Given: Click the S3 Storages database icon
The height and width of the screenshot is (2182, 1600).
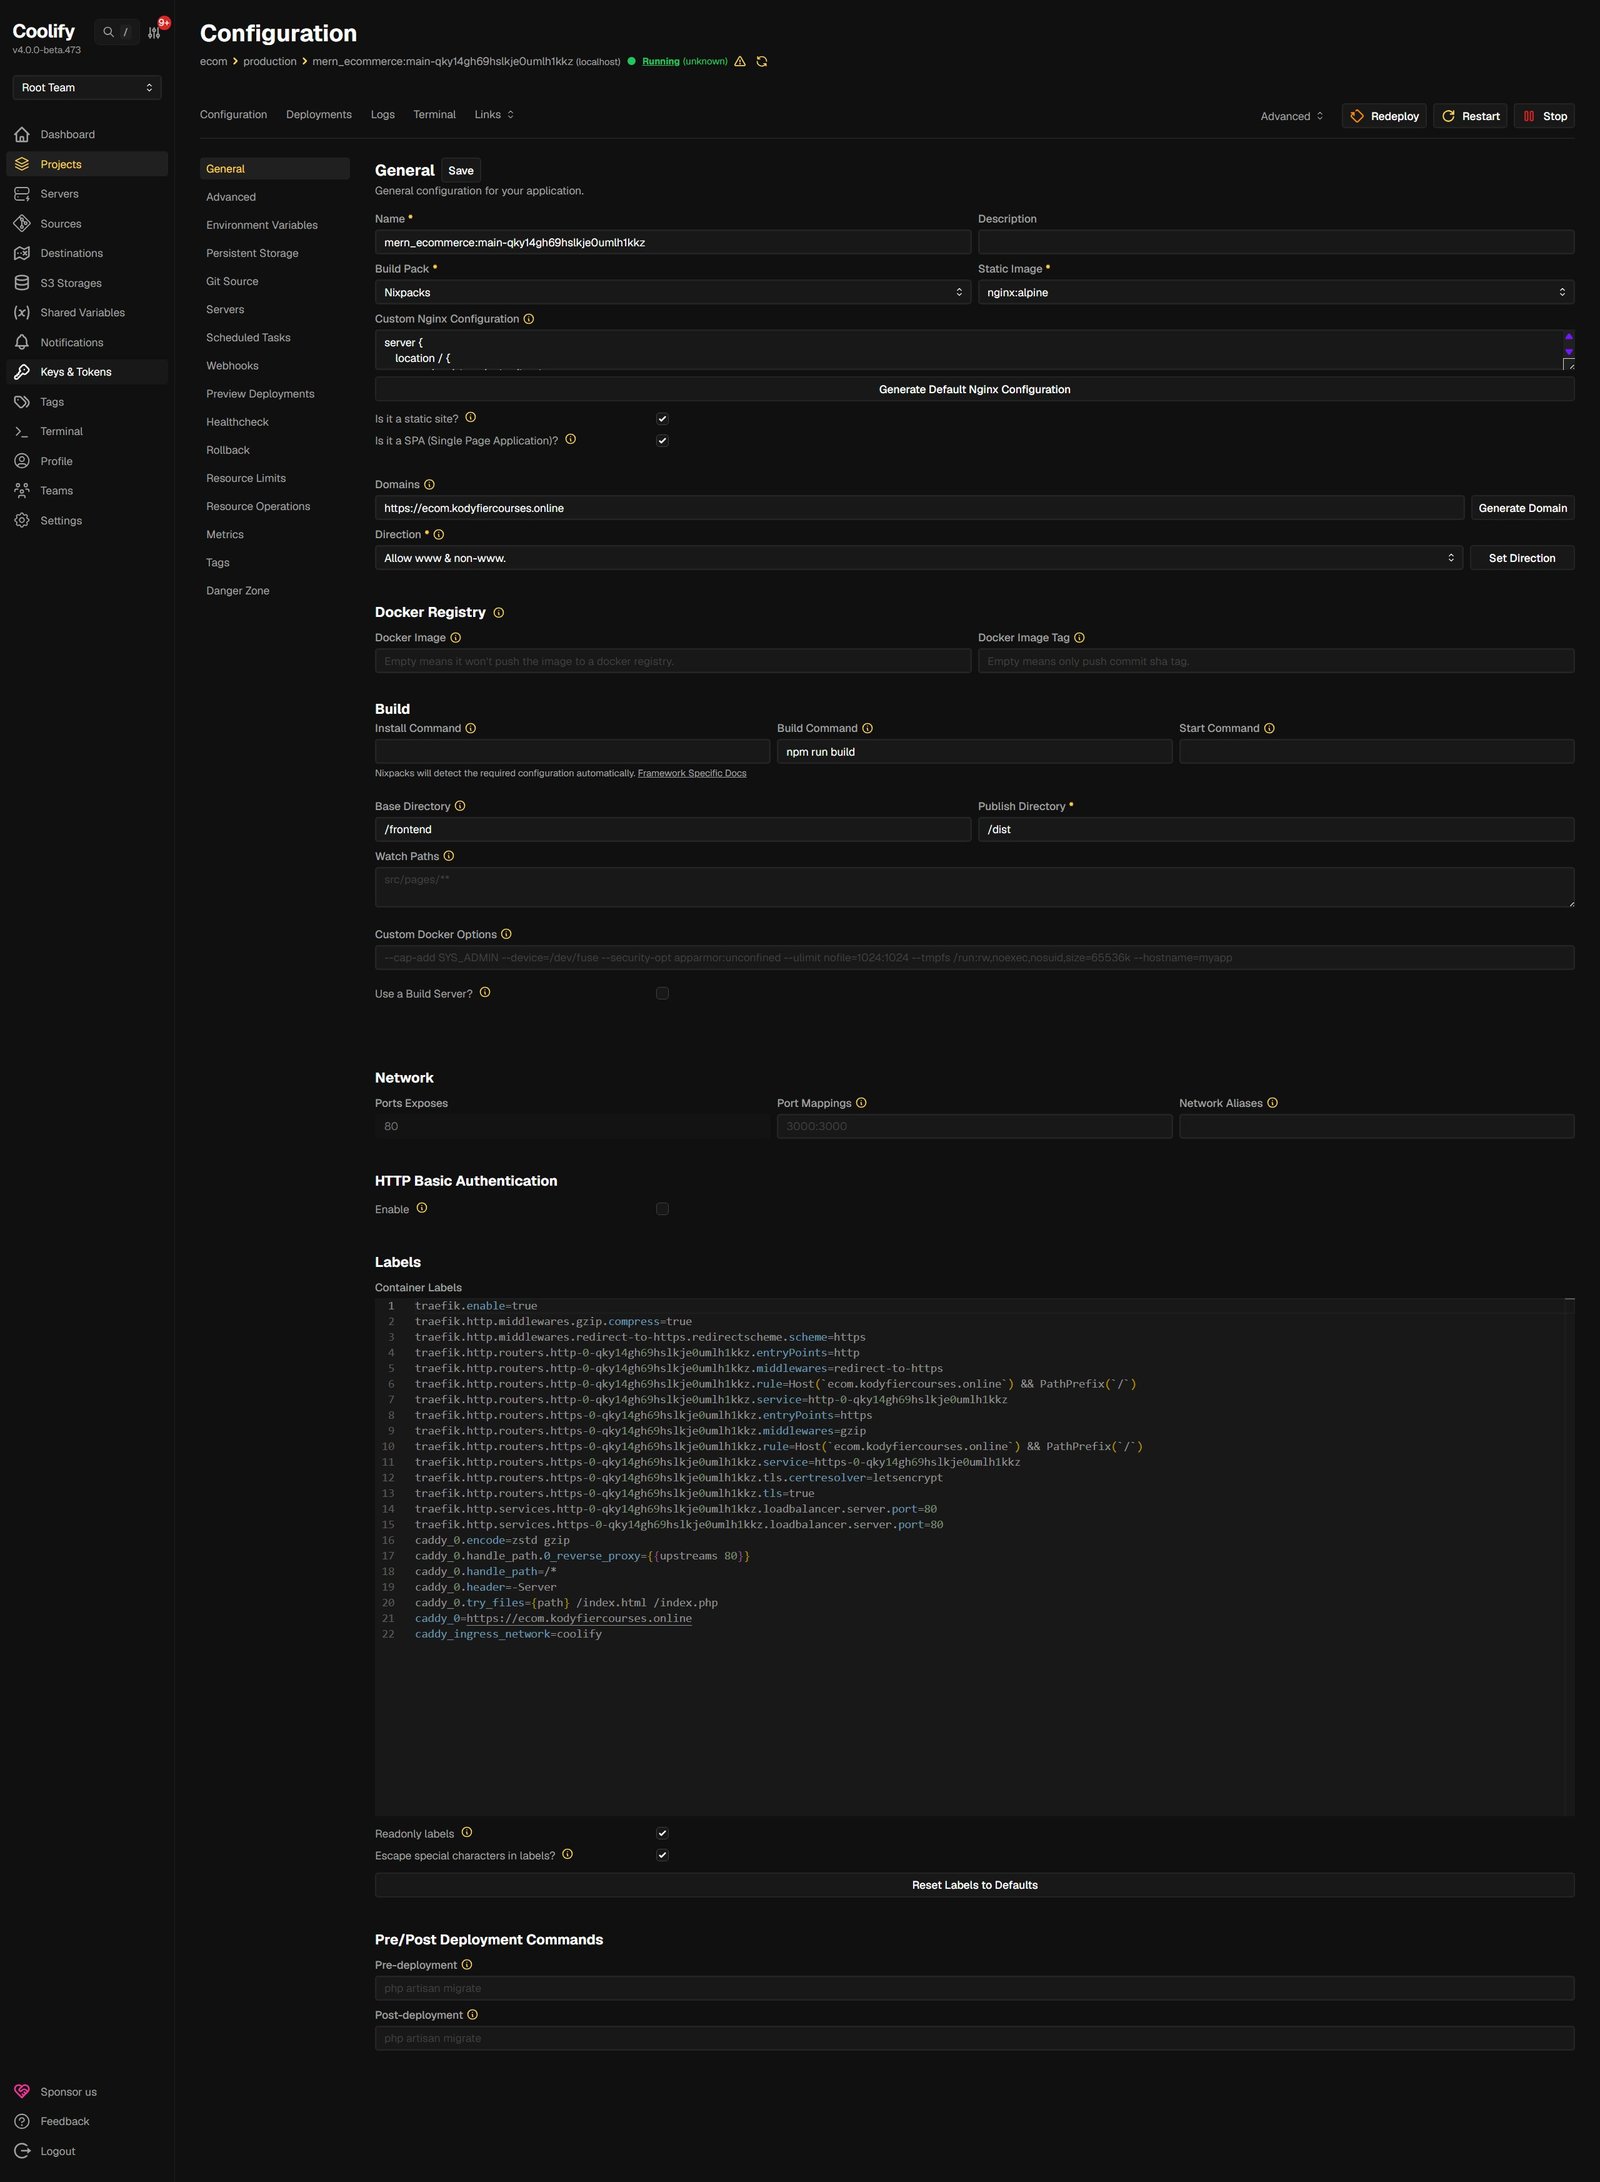Looking at the screenshot, I should pos(22,283).
